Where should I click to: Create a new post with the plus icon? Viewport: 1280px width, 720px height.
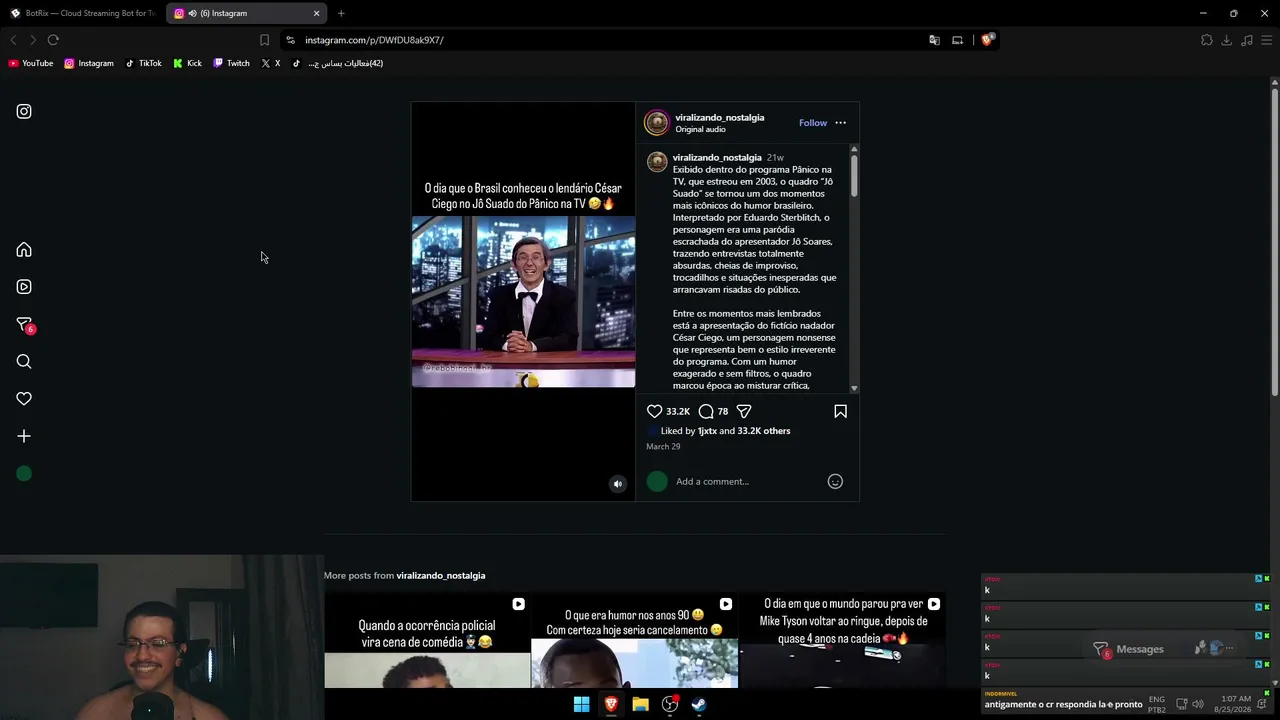click(x=24, y=436)
